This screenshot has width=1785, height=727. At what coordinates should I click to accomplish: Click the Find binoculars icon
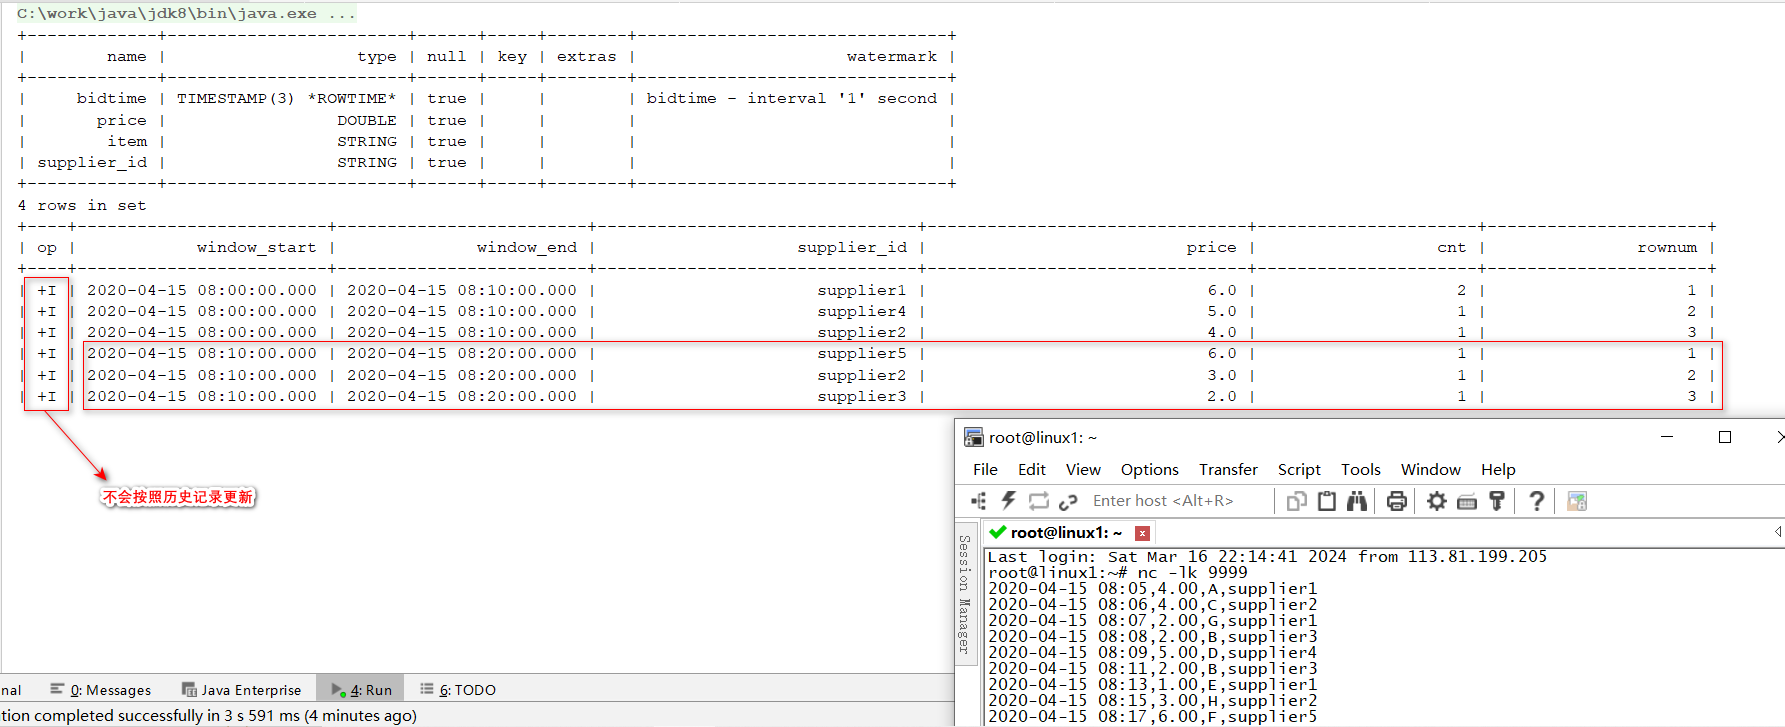click(1356, 501)
